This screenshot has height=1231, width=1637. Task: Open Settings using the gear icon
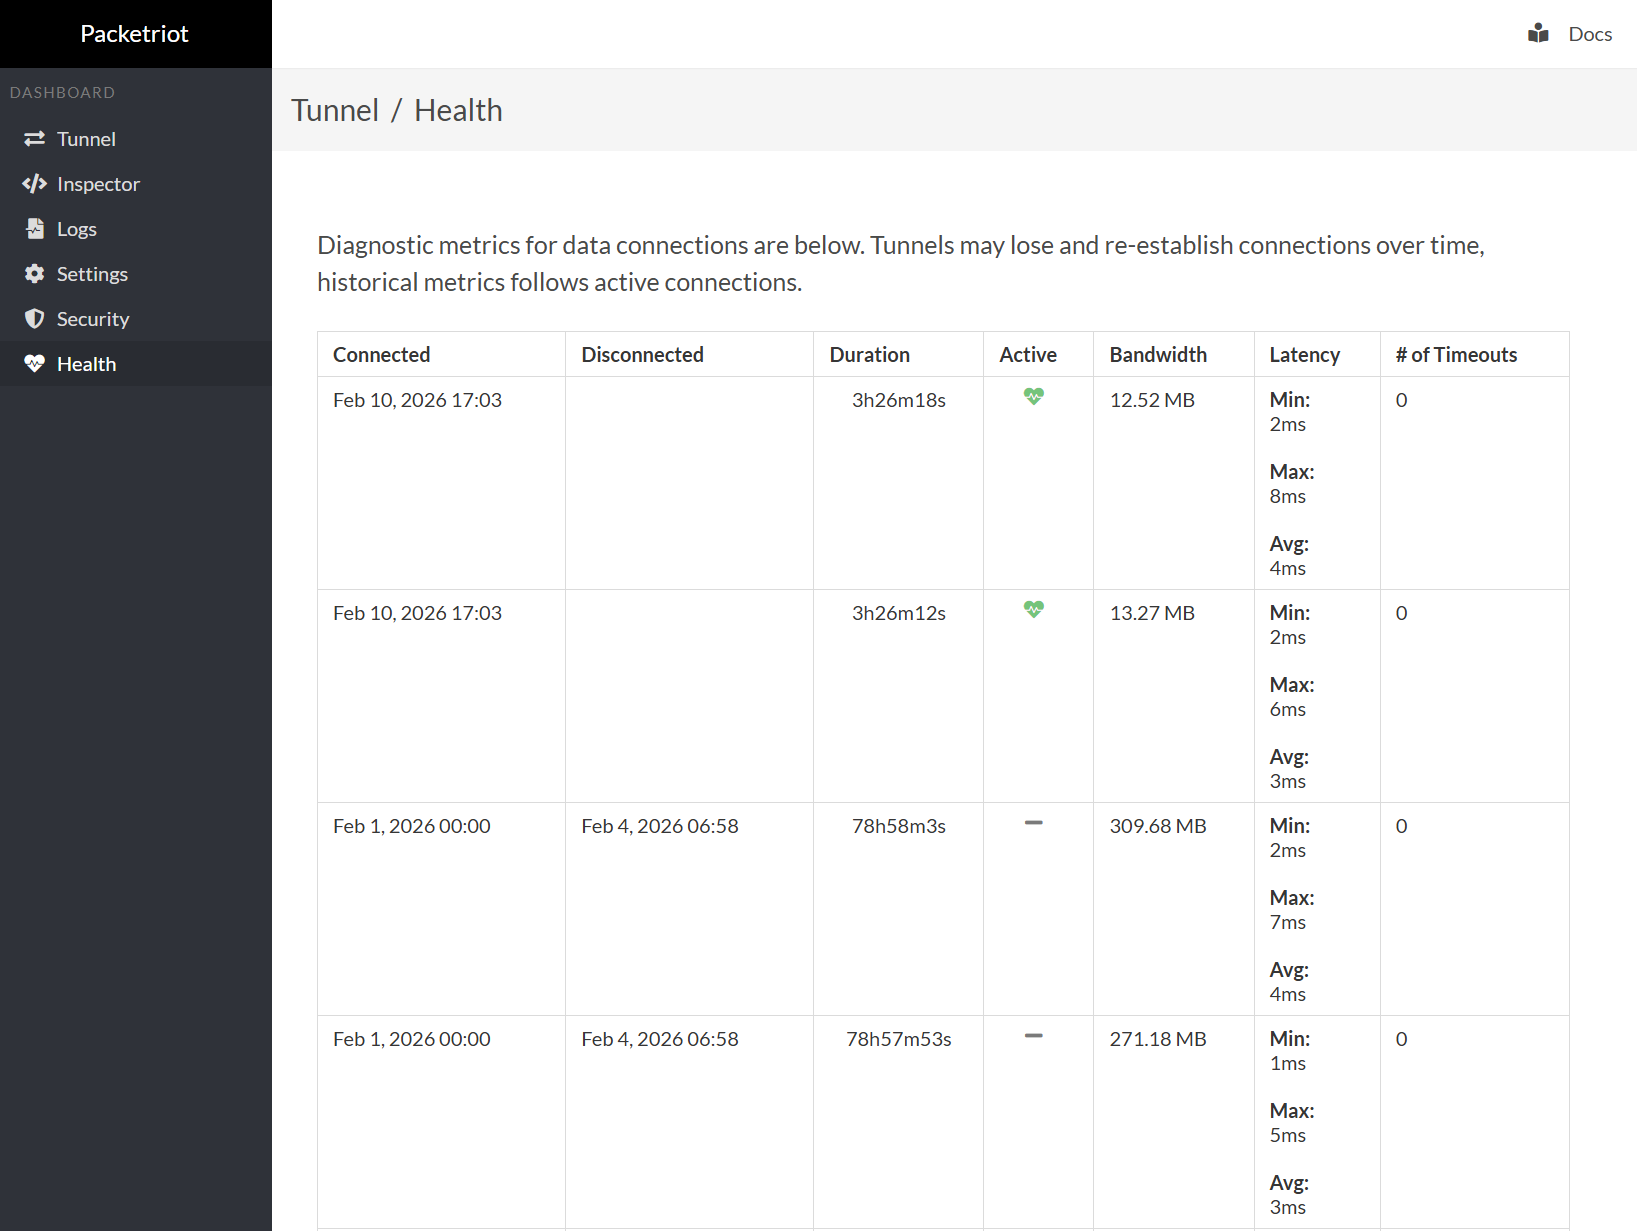[x=34, y=274]
